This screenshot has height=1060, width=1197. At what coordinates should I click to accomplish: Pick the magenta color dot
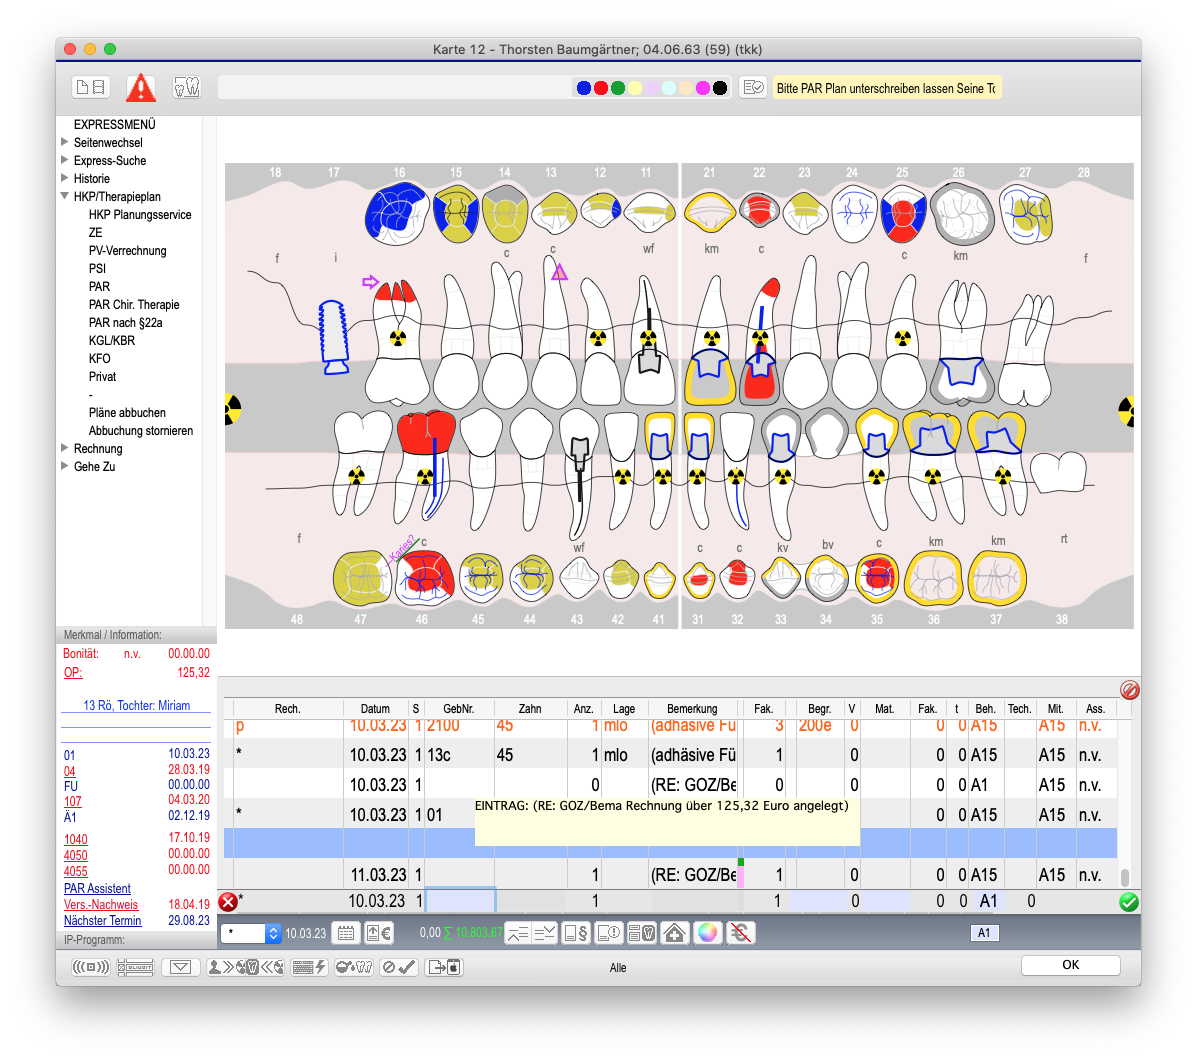pyautogui.click(x=702, y=88)
